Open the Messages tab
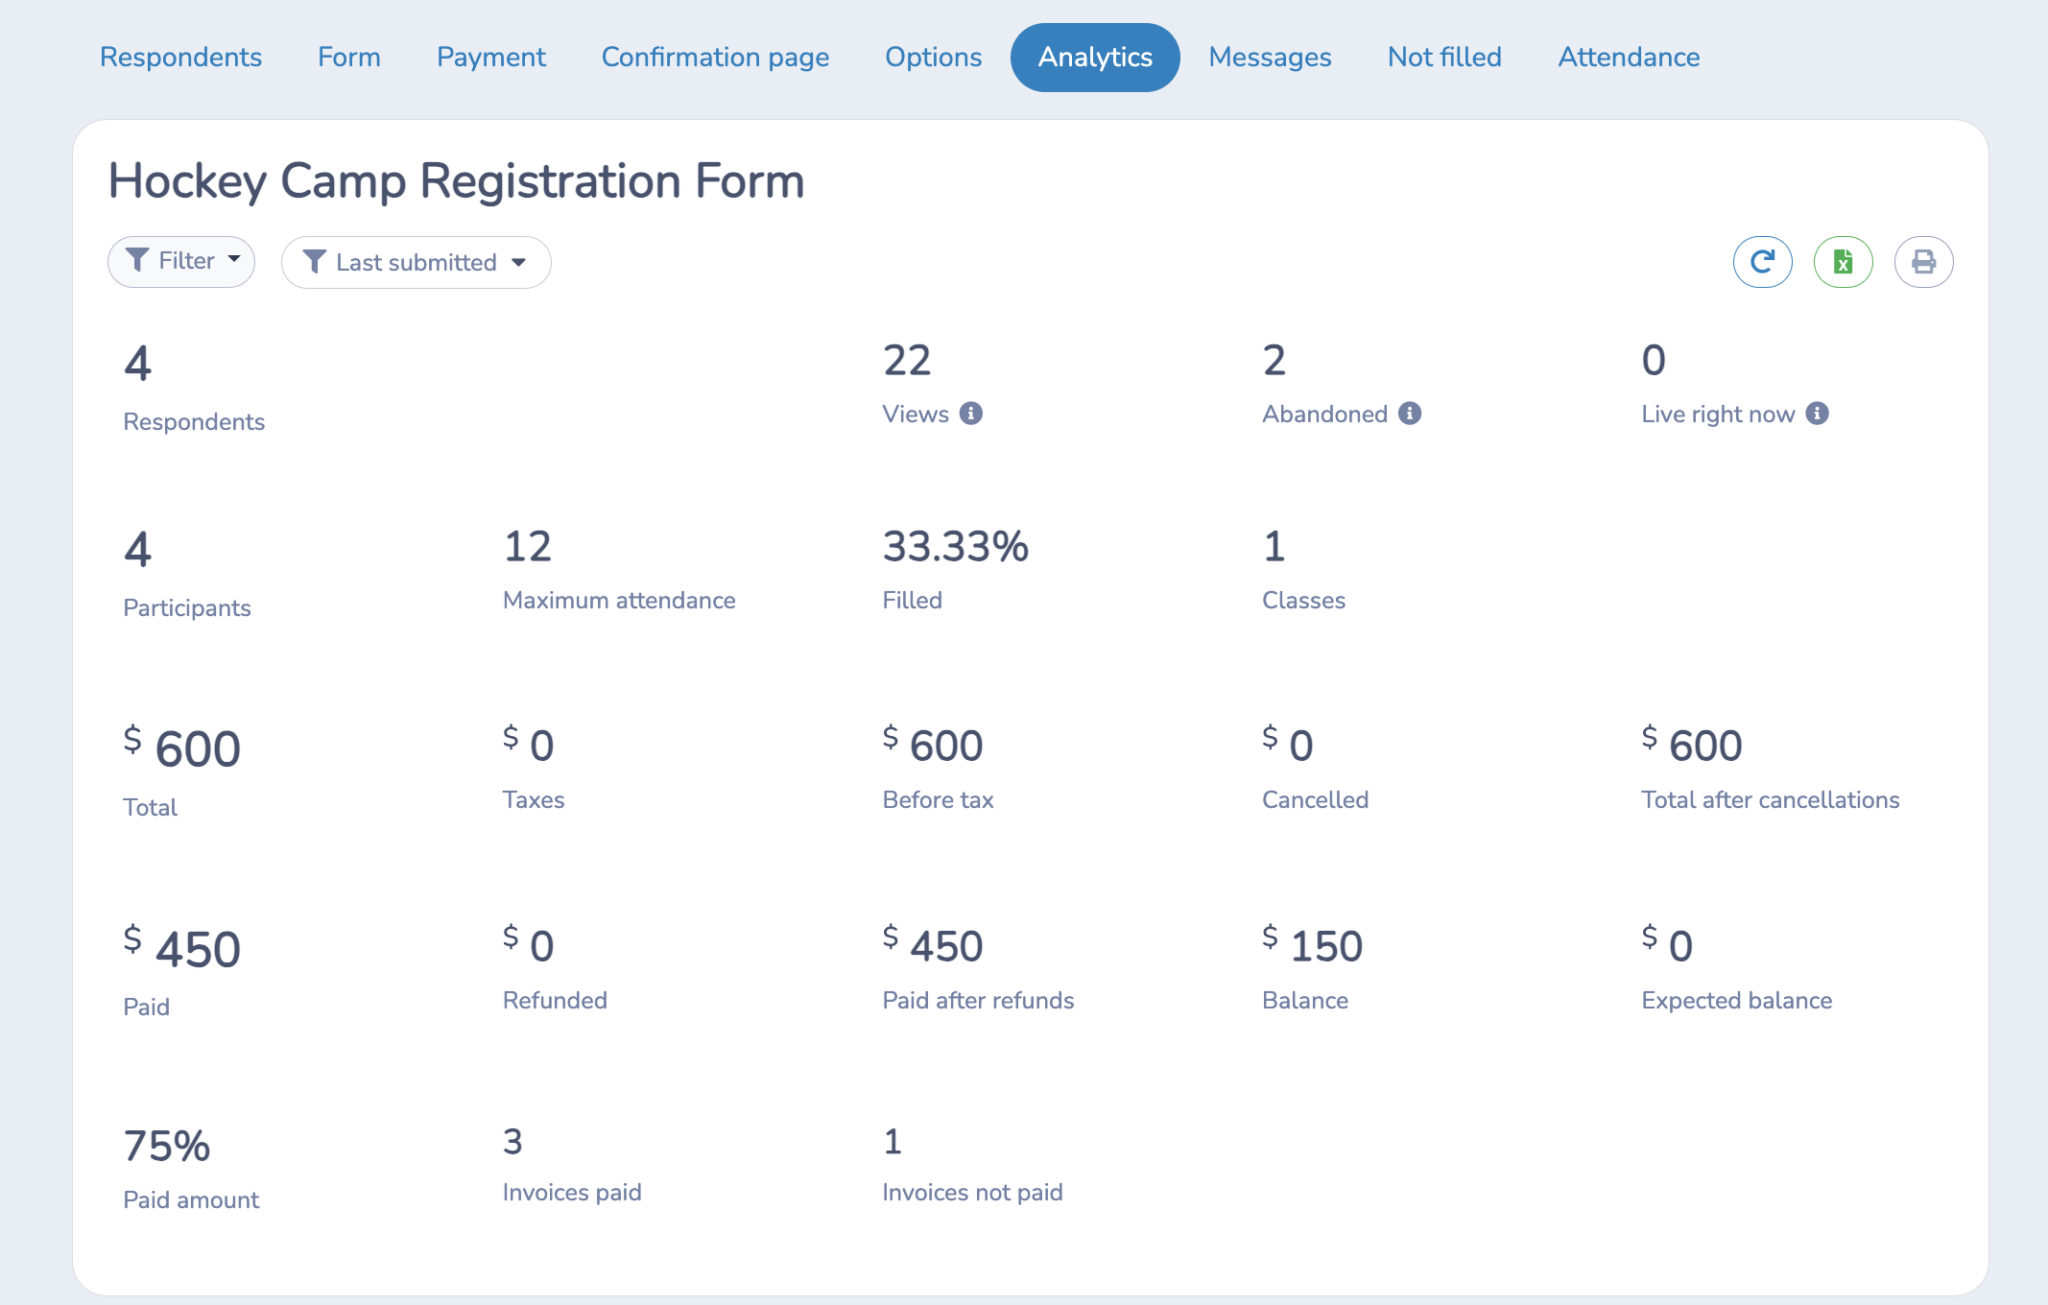The width and height of the screenshot is (2048, 1305). pyautogui.click(x=1270, y=57)
